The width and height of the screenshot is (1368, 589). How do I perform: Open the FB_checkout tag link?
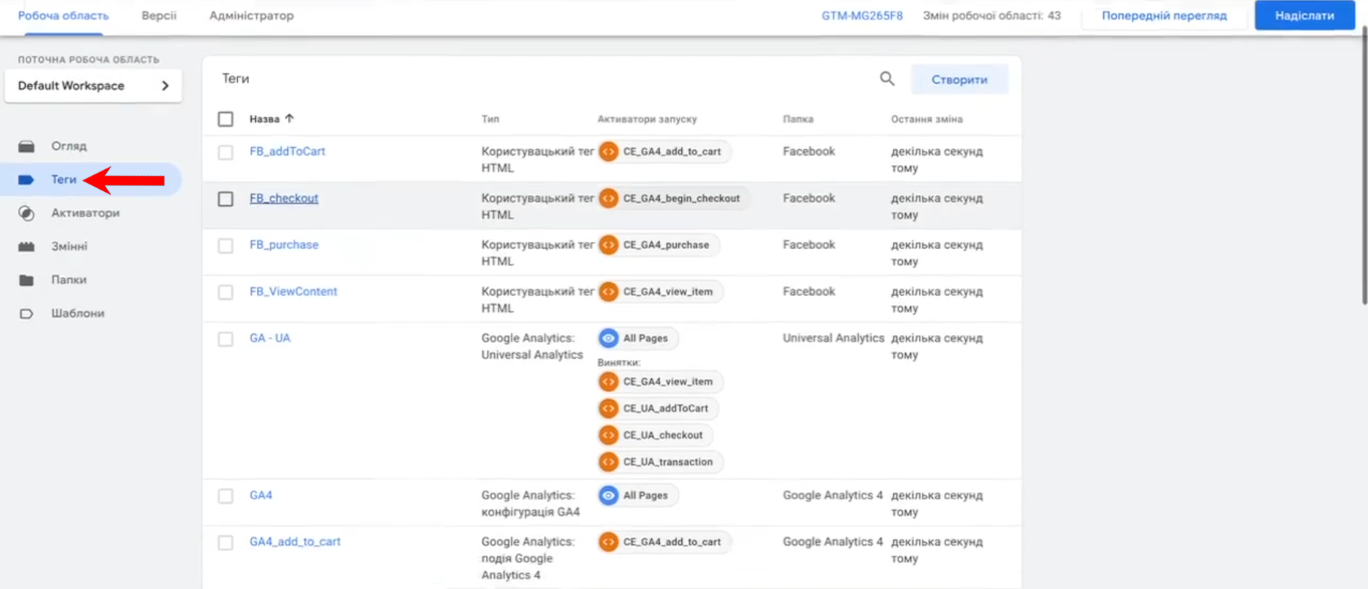284,199
